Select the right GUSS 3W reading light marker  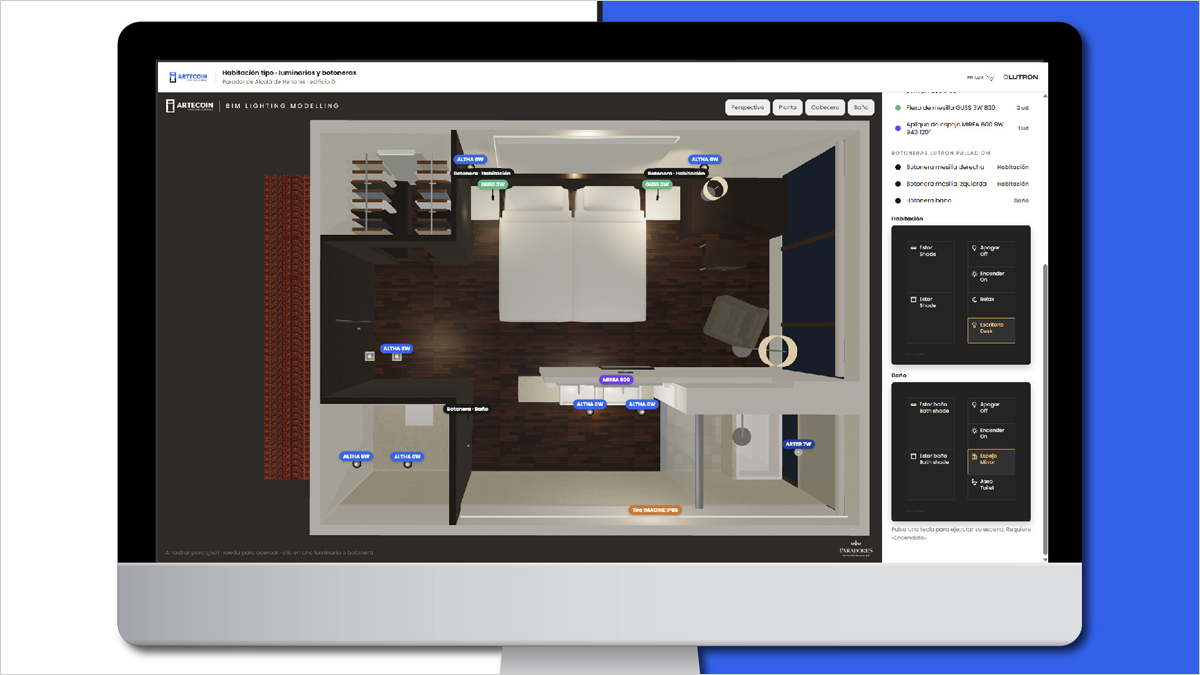click(657, 184)
